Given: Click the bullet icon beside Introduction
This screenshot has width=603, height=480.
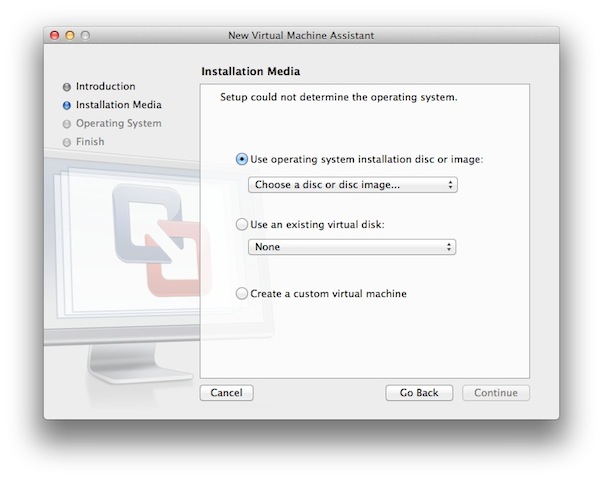Looking at the screenshot, I should (67, 87).
